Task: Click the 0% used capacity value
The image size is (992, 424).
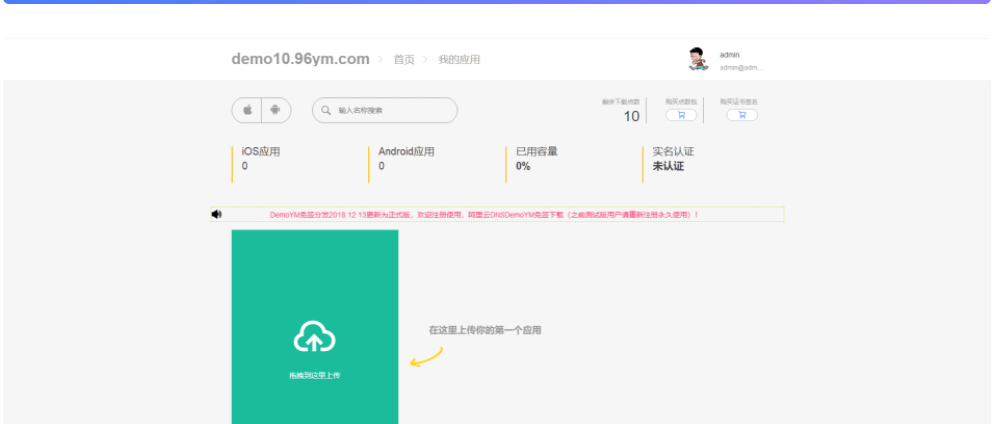Action: point(523,166)
